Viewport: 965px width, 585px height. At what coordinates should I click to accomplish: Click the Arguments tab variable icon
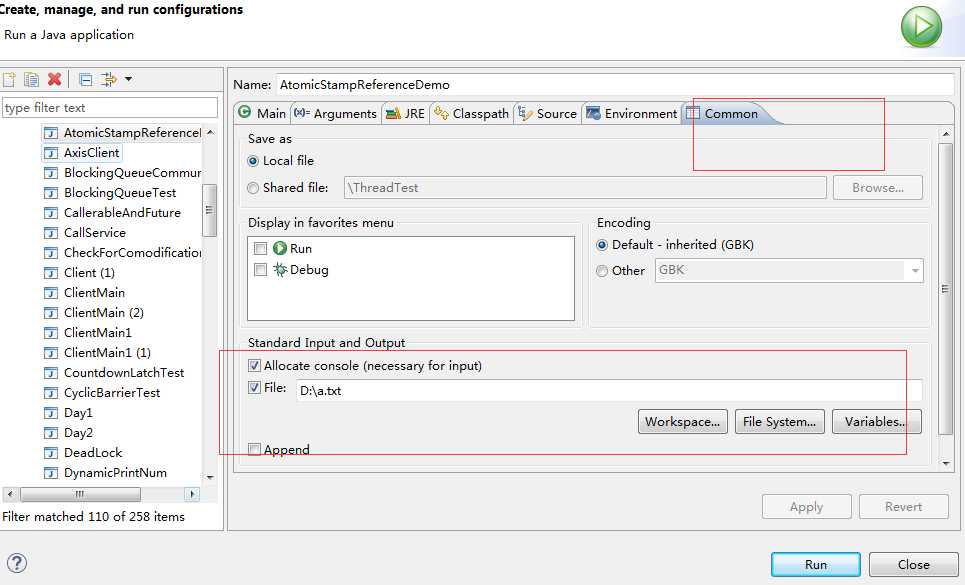click(x=302, y=113)
